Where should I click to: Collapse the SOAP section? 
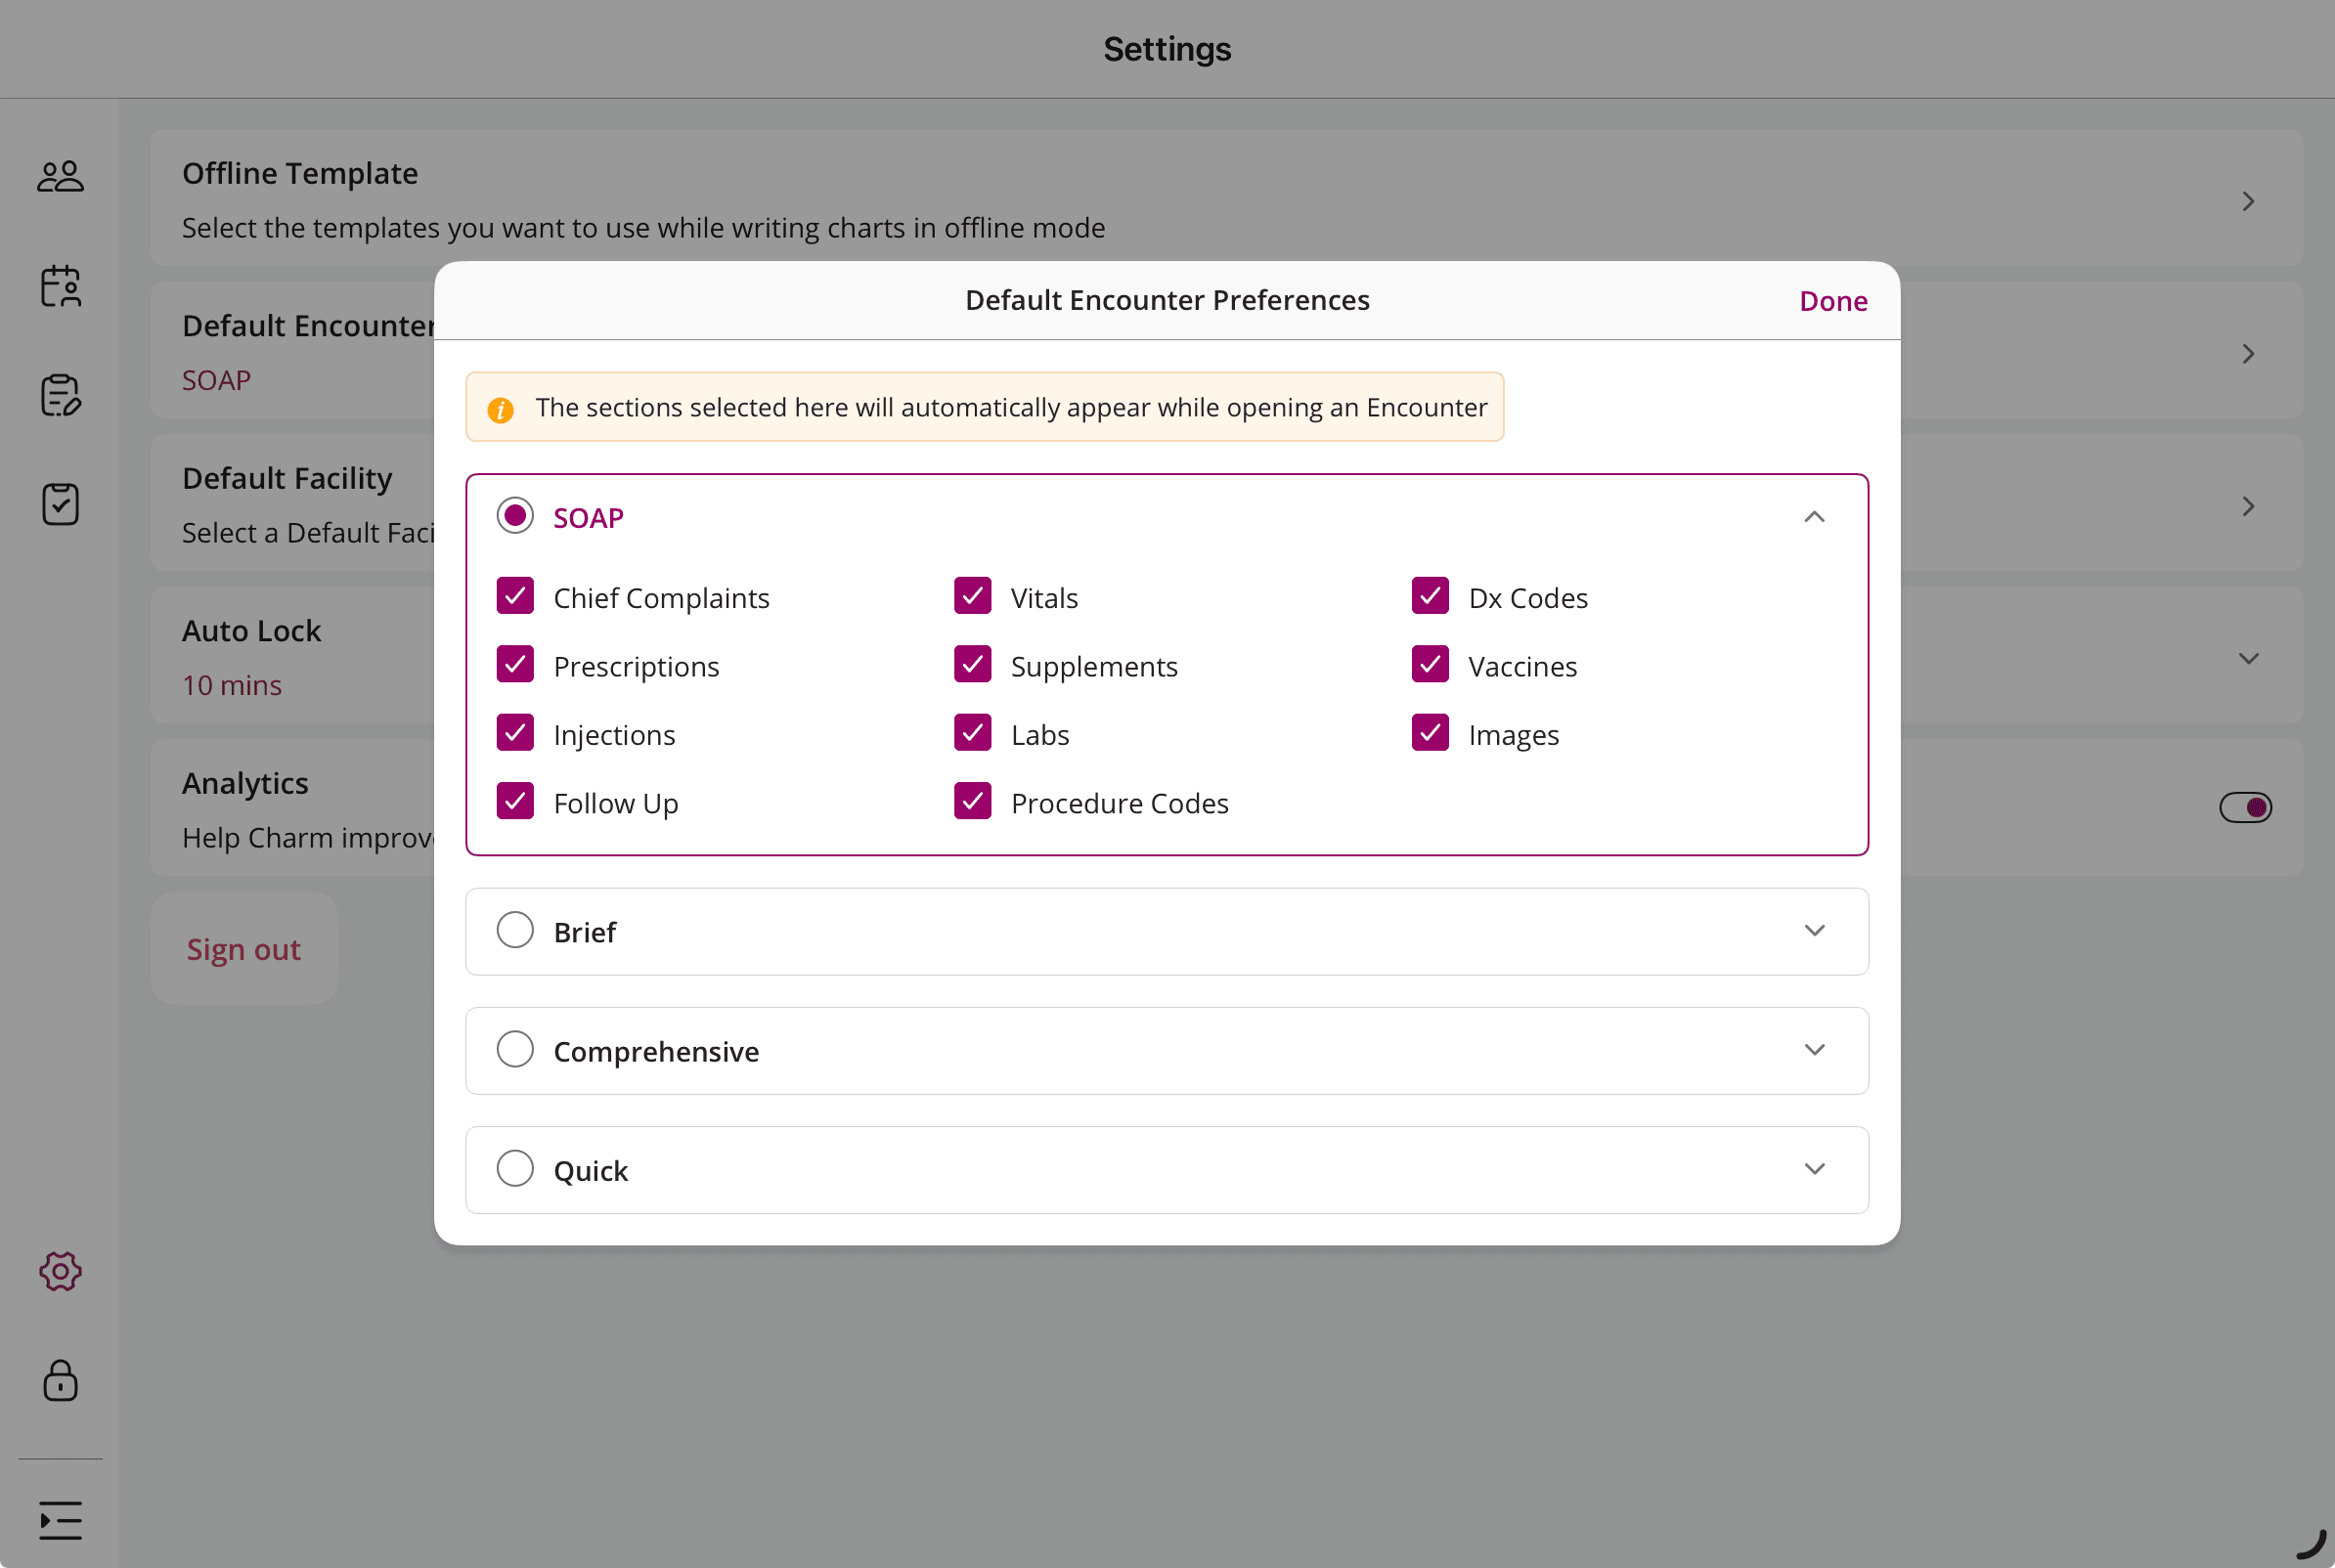point(1814,517)
